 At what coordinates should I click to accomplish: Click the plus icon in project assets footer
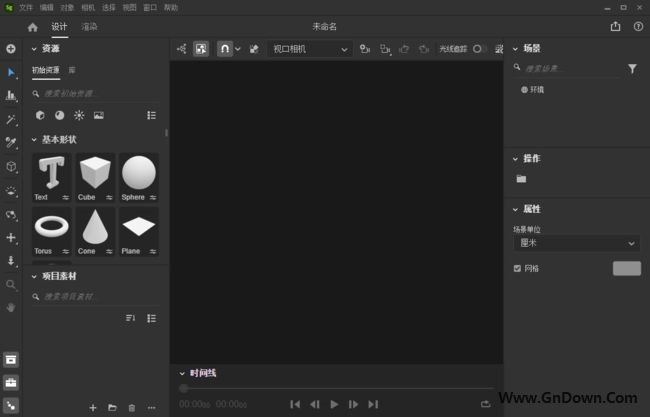[93, 408]
